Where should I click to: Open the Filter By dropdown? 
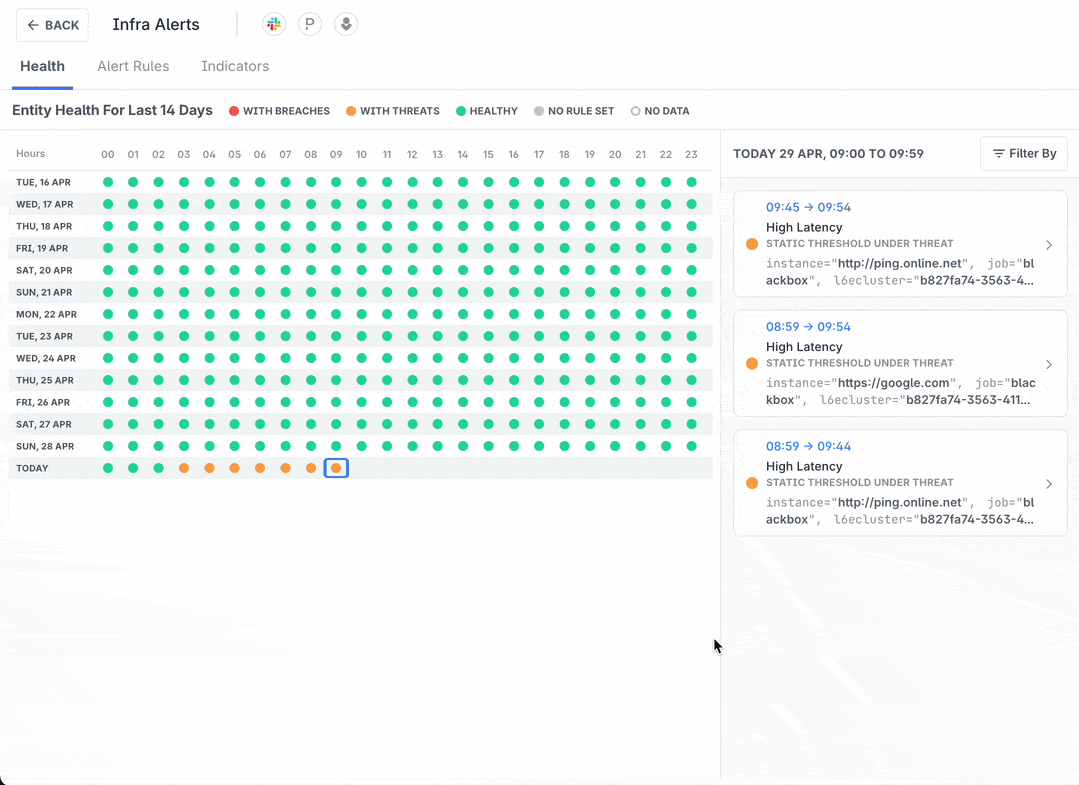tap(1023, 154)
